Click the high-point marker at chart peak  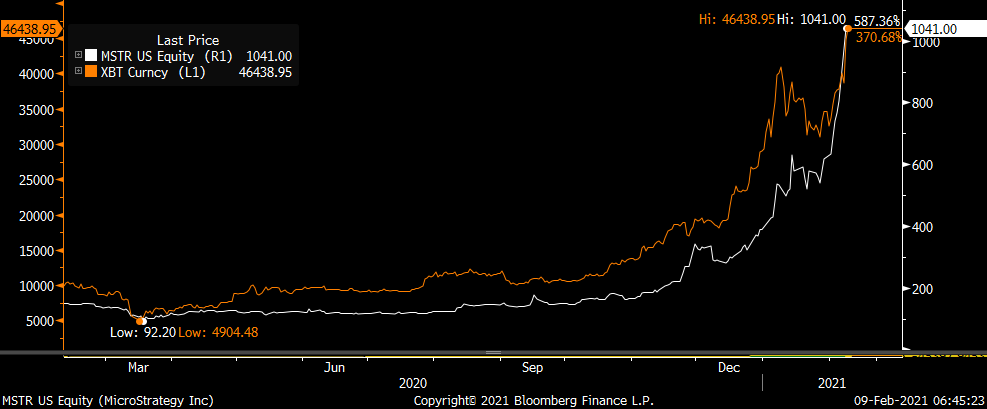[848, 28]
